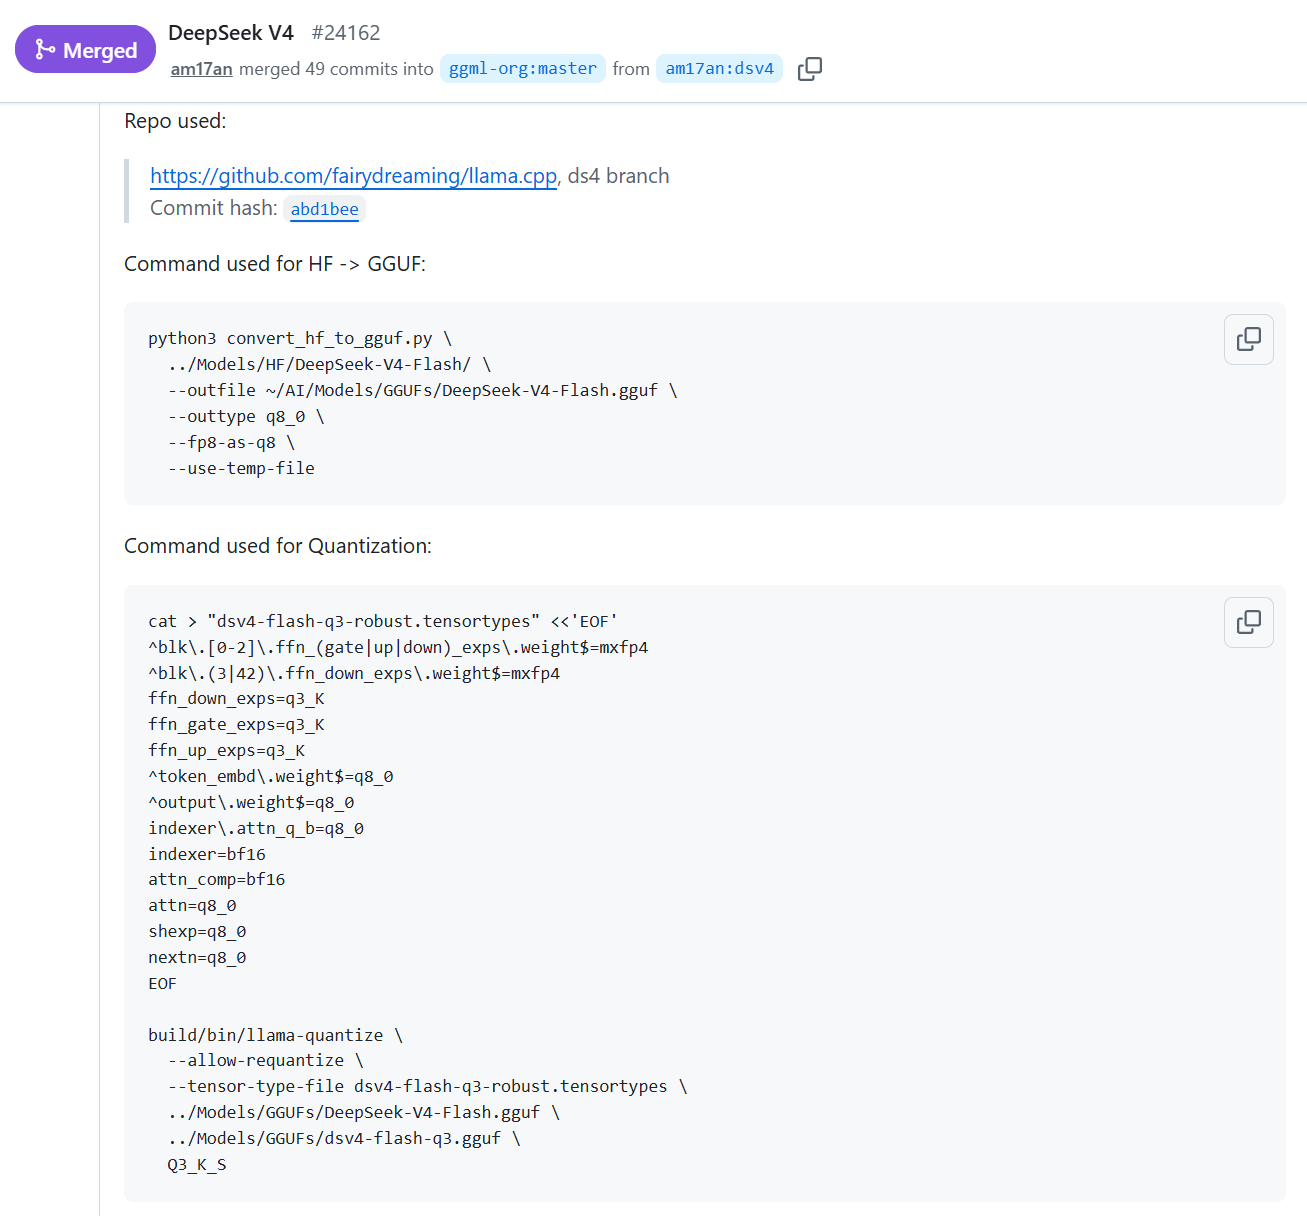The width and height of the screenshot is (1307, 1216).
Task: Click the Q3_K_S quantization type line
Action: click(197, 1164)
